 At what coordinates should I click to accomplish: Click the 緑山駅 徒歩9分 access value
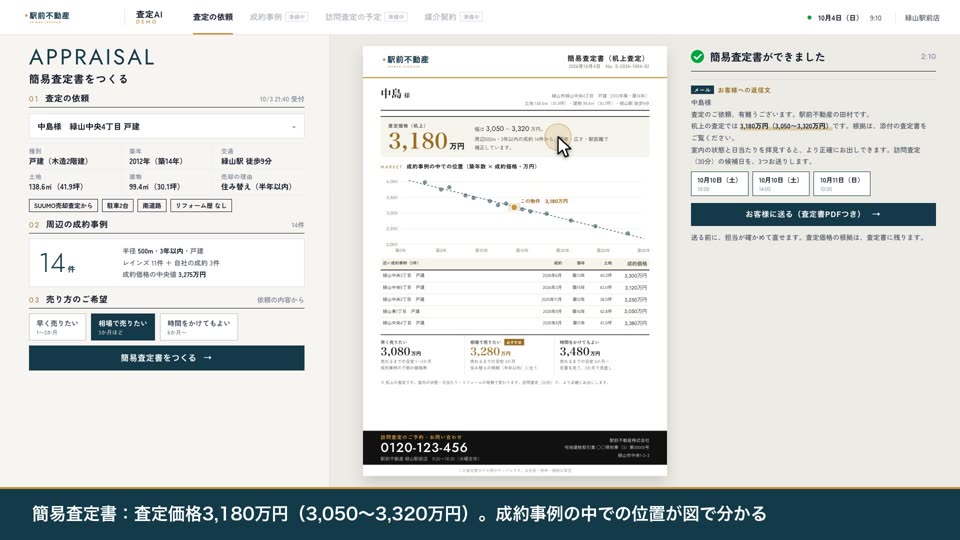tap(246, 162)
